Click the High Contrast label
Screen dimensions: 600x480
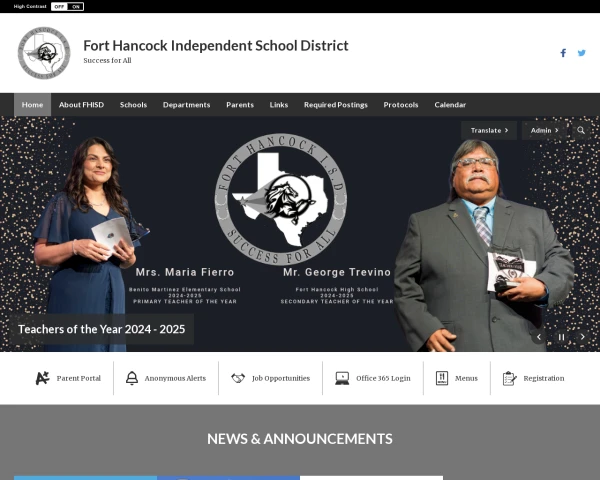click(30, 7)
